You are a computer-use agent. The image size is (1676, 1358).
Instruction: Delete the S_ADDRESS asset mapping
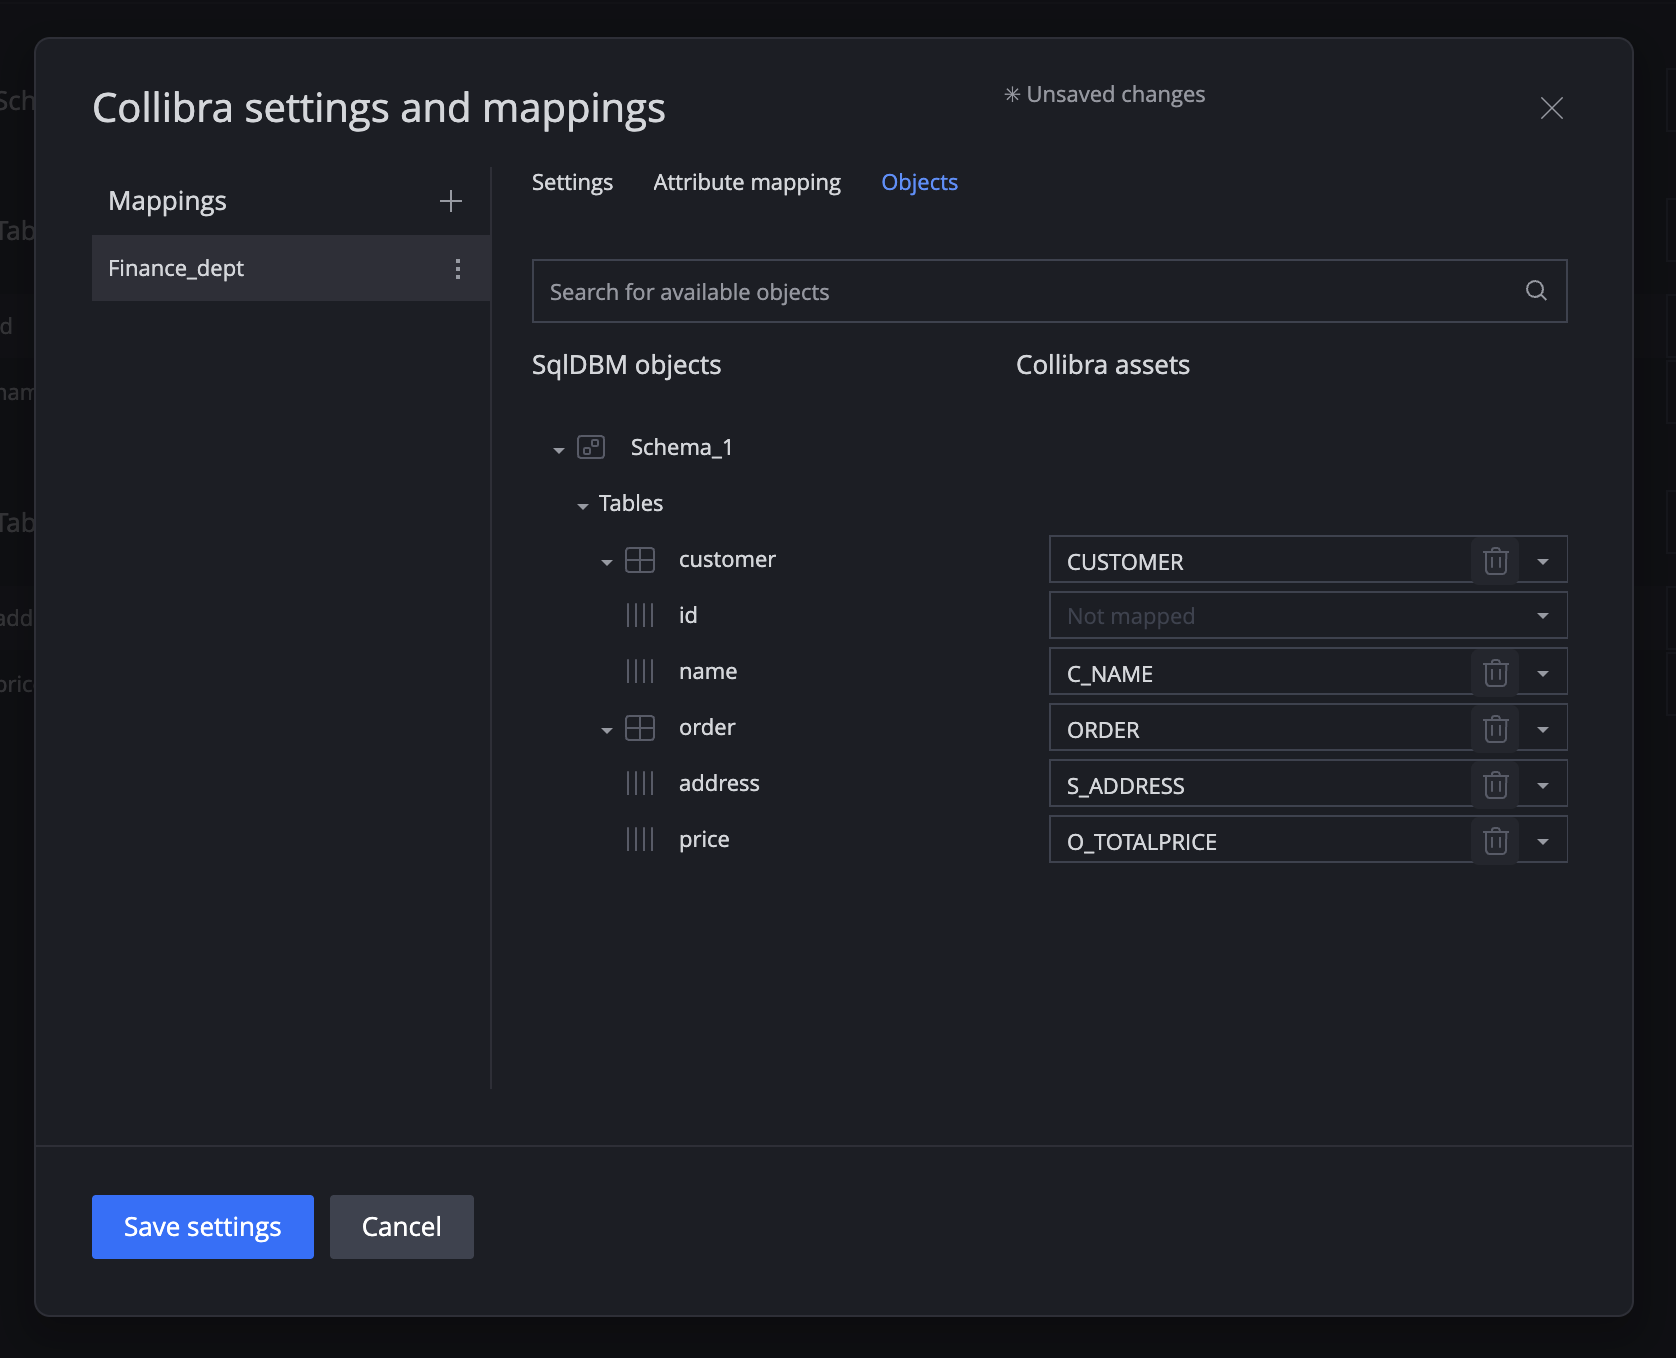click(x=1495, y=784)
